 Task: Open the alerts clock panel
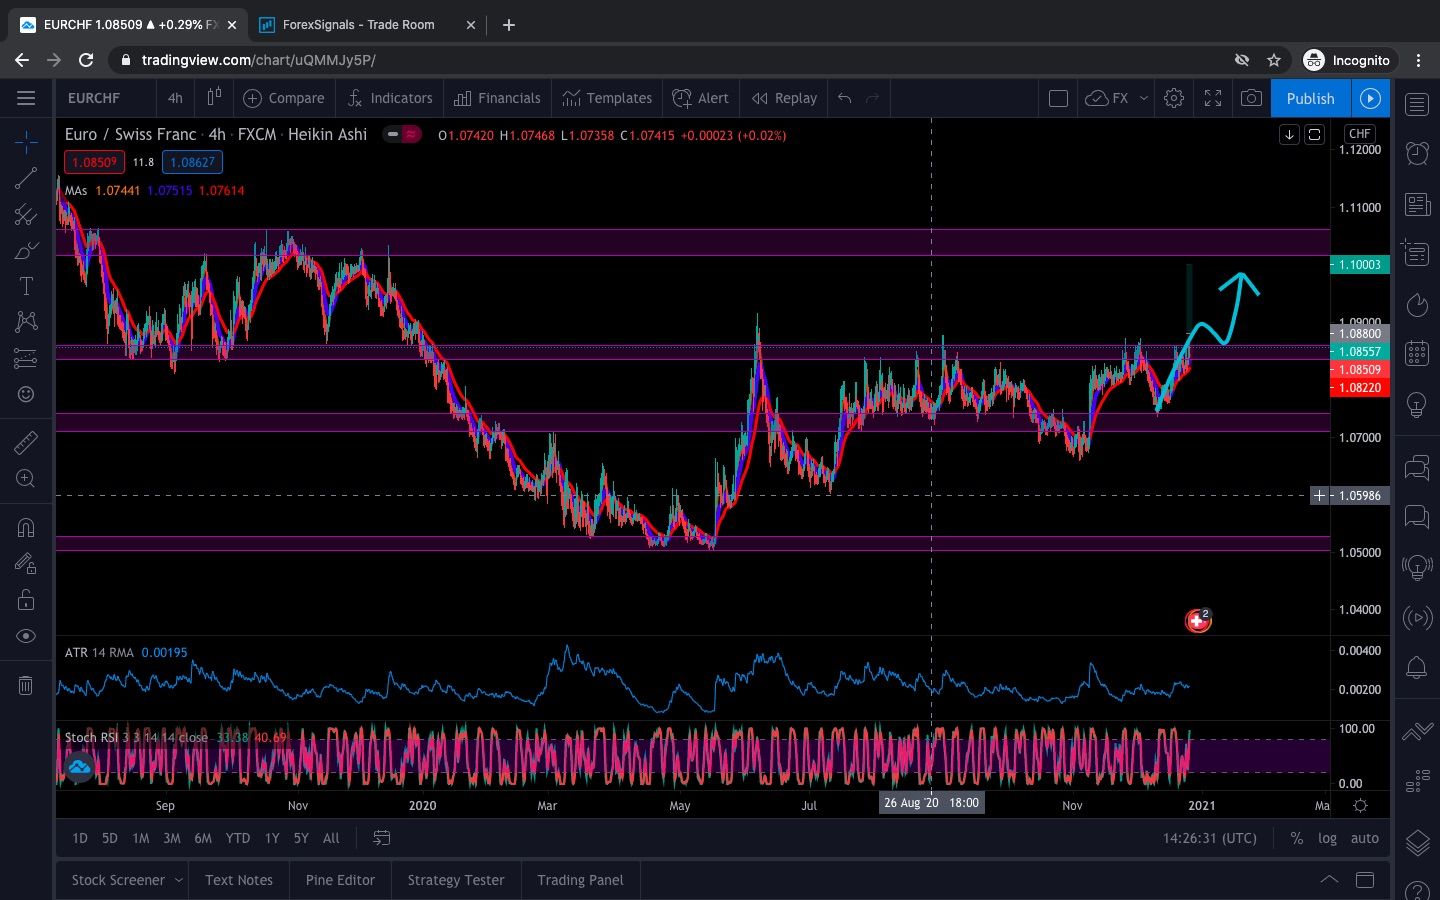click(x=1417, y=153)
